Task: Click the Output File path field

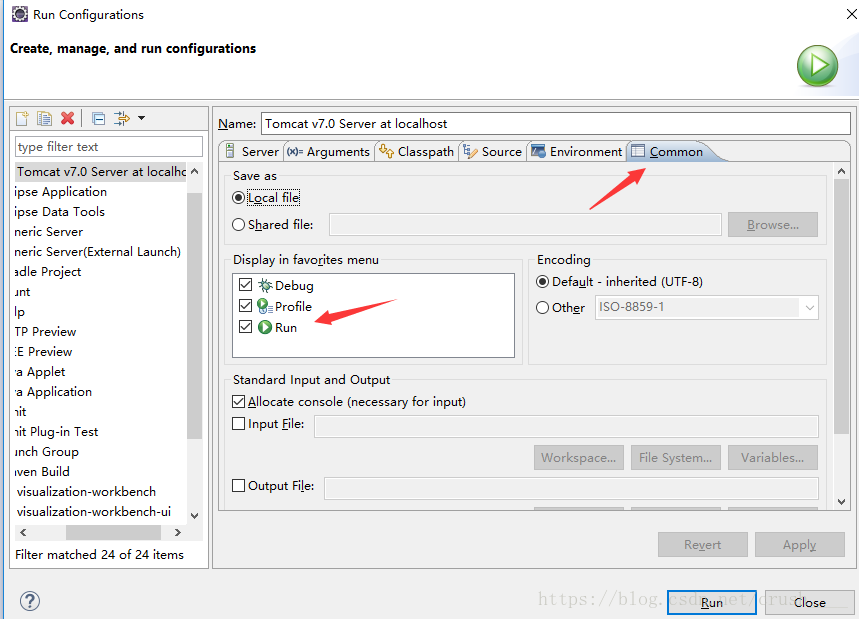Action: click(571, 488)
